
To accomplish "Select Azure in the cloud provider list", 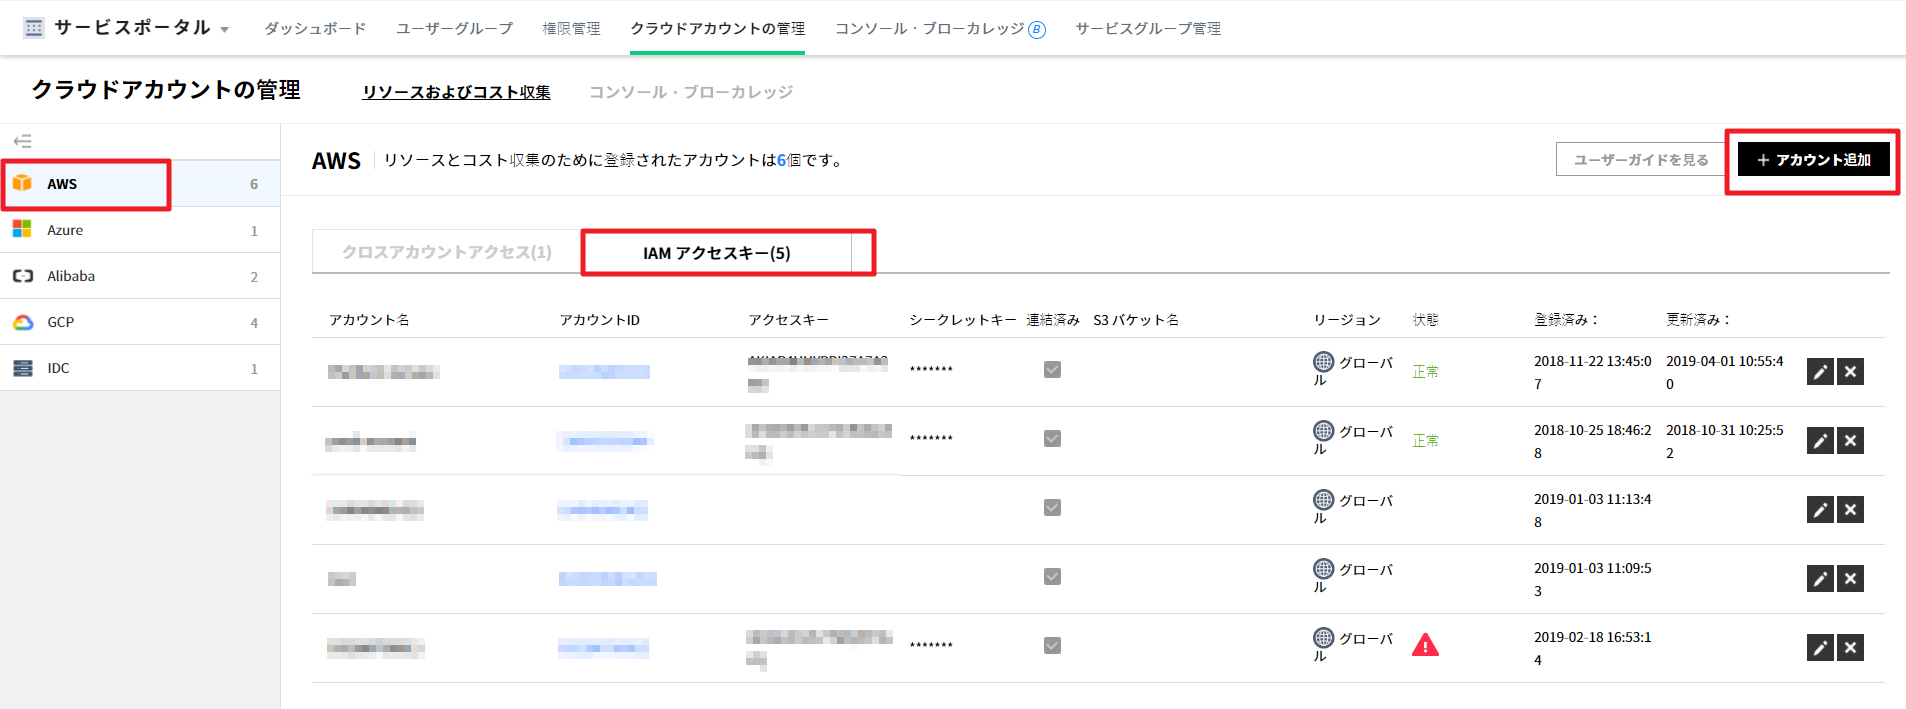I will pyautogui.click(x=65, y=230).
